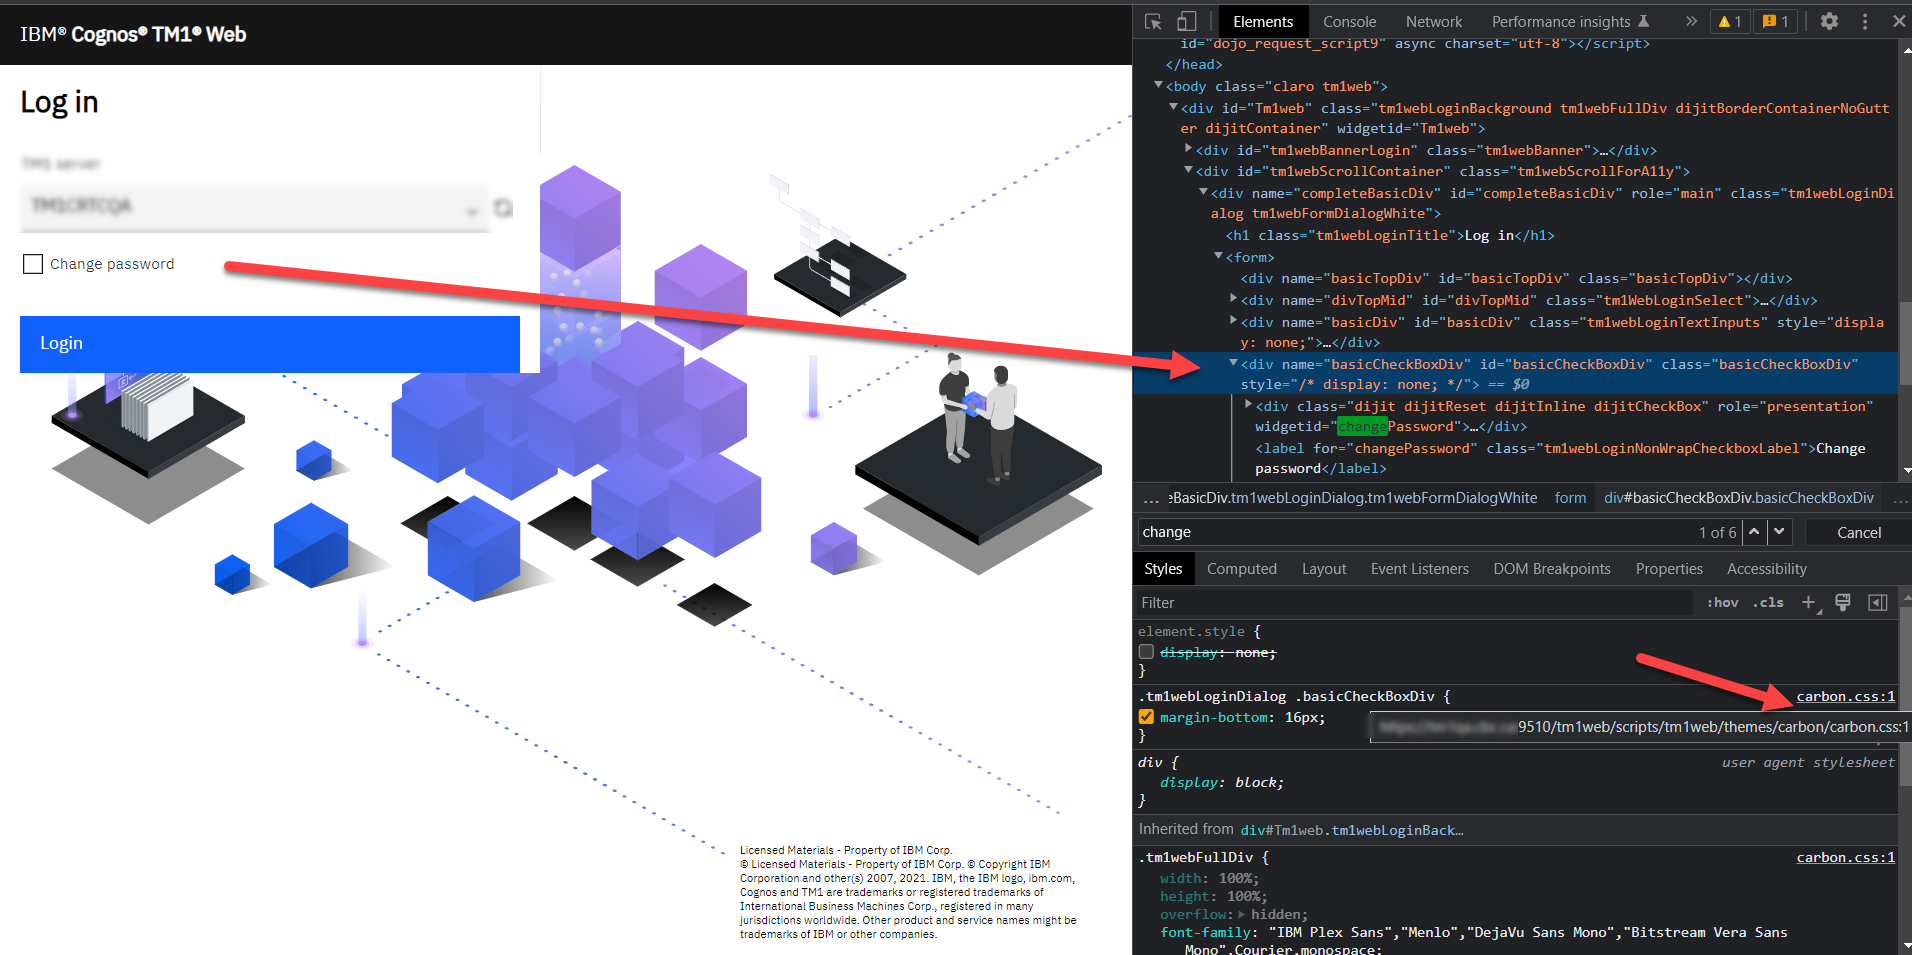The height and width of the screenshot is (955, 1912).
Task: Open carbon.css:1 link for tm1webFullDiv rule
Action: pos(1845,857)
